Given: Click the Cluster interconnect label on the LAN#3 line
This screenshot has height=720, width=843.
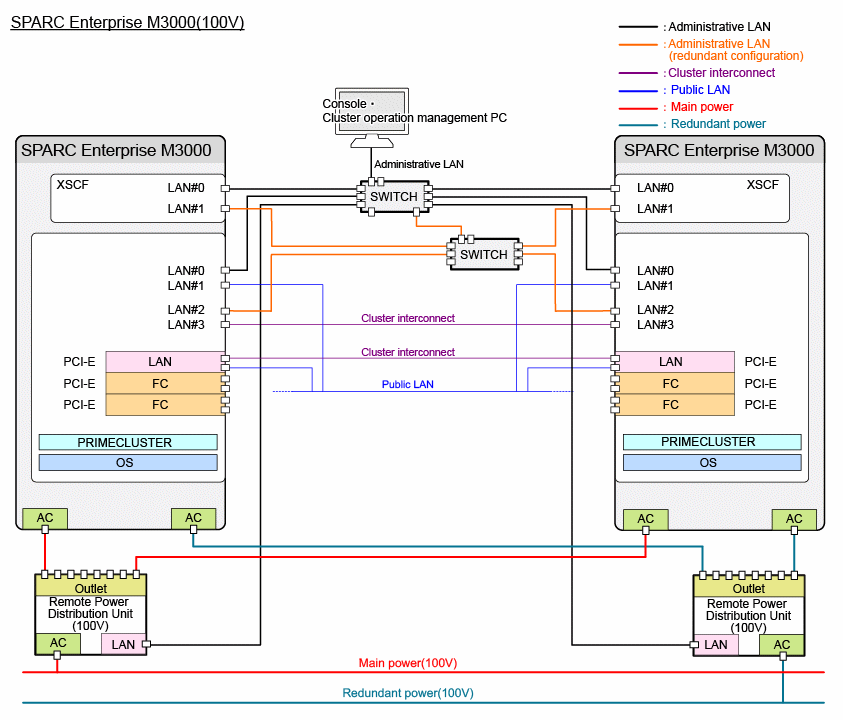Looking at the screenshot, I should coord(408,318).
